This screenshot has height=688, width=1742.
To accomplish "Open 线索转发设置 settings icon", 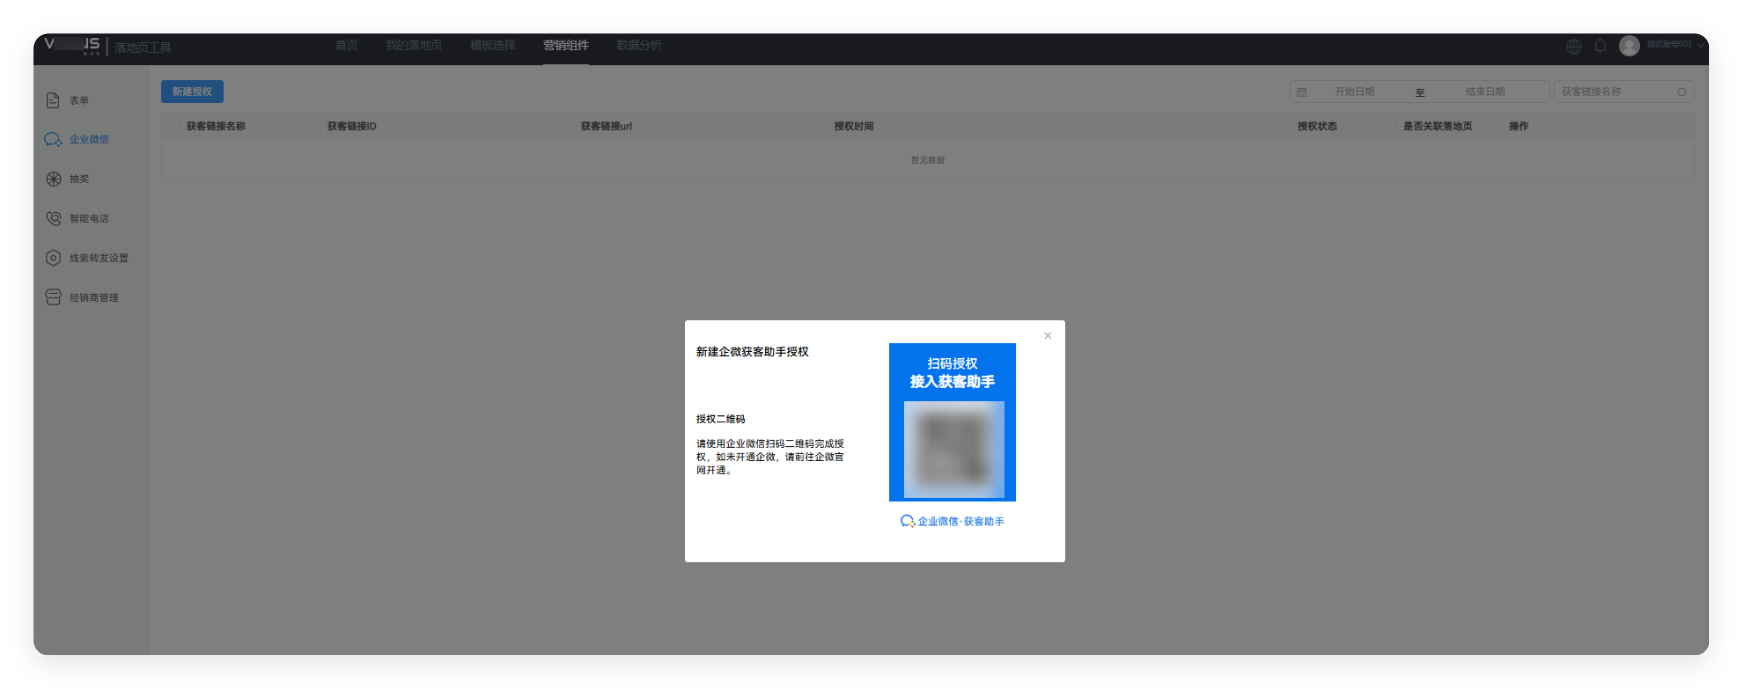I will point(53,258).
